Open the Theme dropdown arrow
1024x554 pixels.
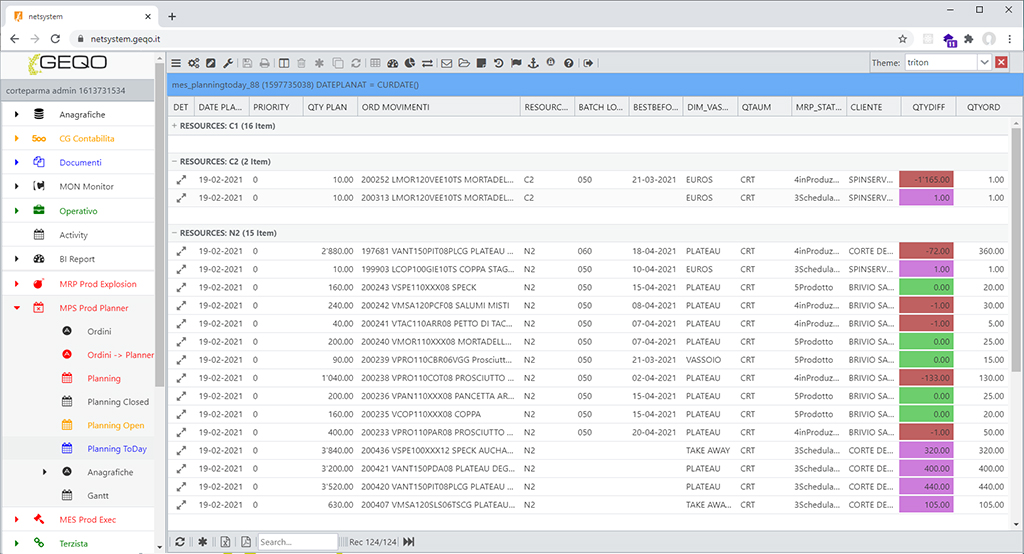tap(984, 63)
